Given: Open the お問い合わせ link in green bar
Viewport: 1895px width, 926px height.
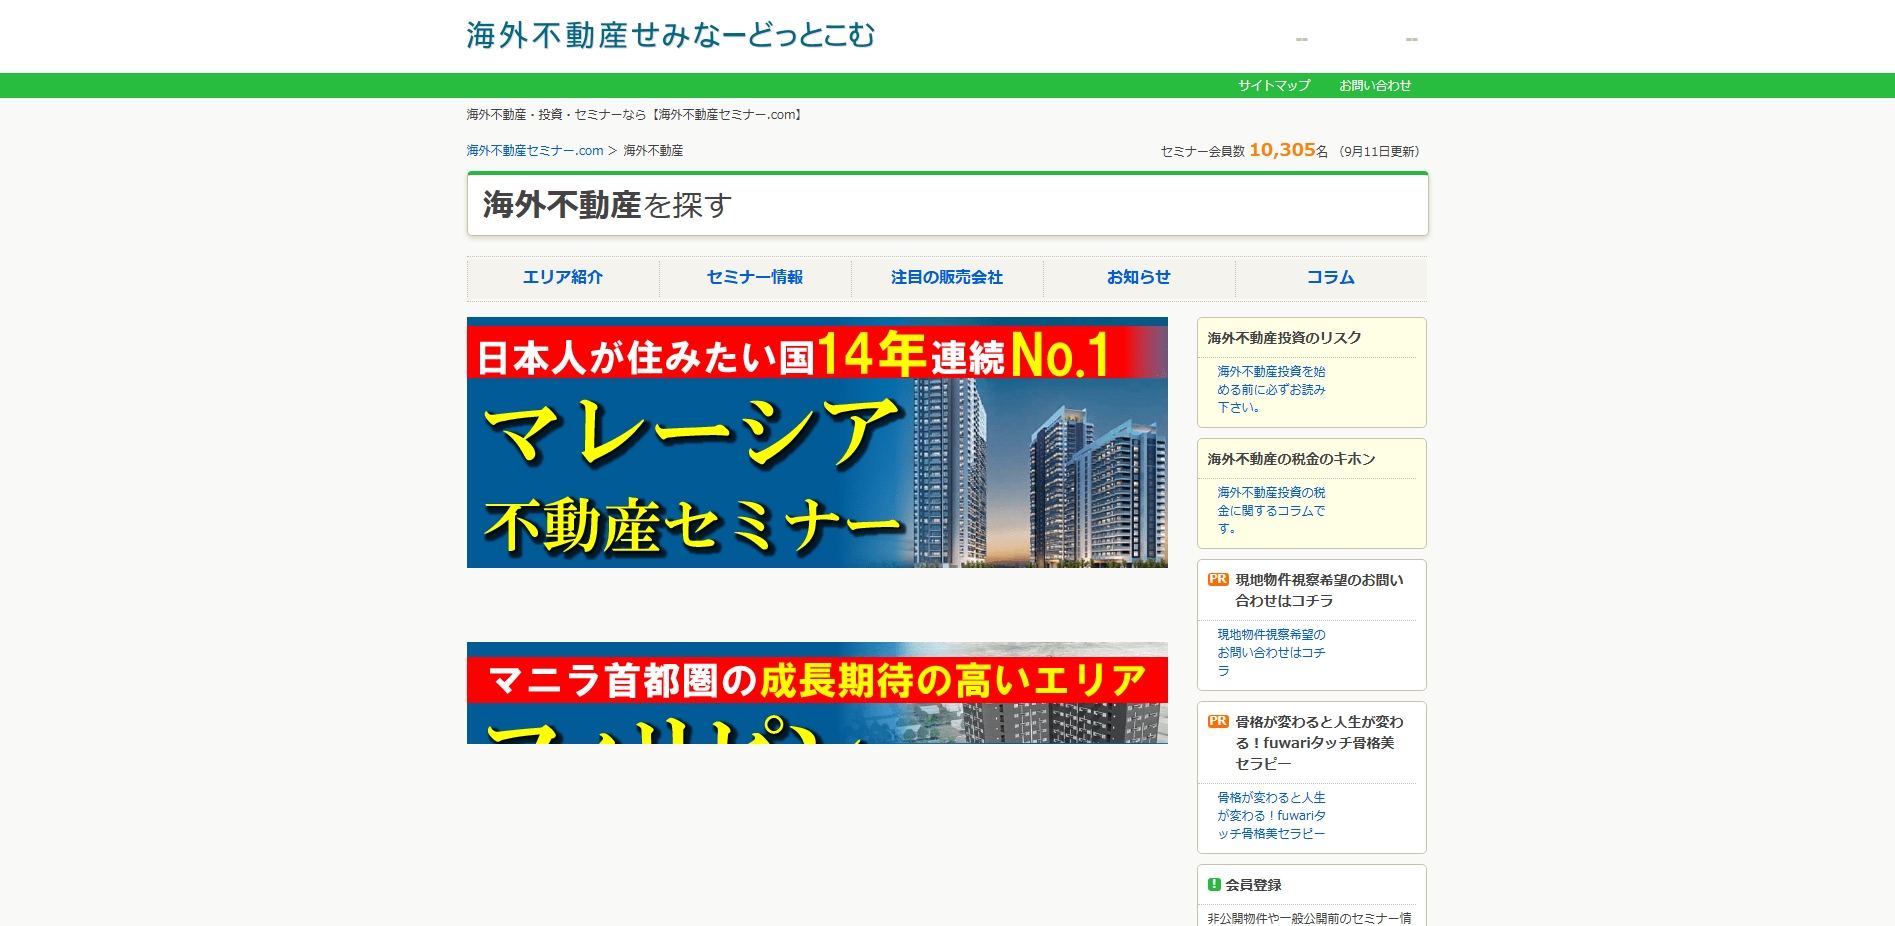Looking at the screenshot, I should pyautogui.click(x=1375, y=86).
